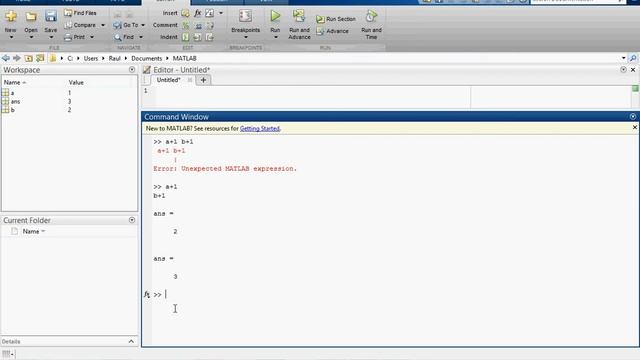The image size is (640, 360).
Task: Sort Workspace by Name column header
Action: 15,82
